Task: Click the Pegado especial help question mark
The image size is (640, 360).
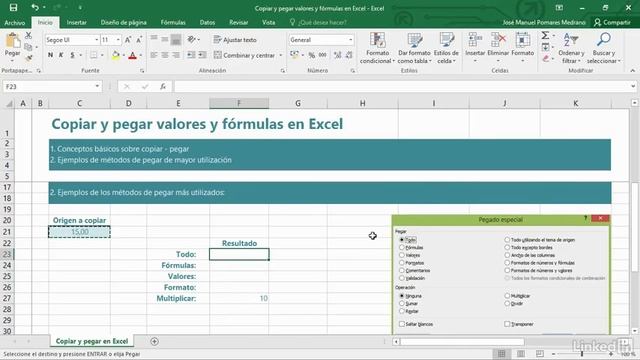Action: point(585,219)
